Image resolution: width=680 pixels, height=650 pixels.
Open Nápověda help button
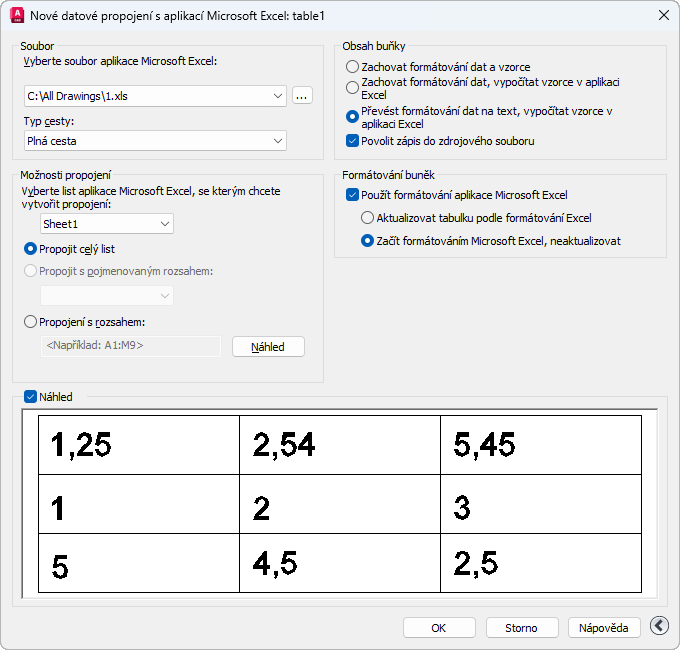pyautogui.click(x=604, y=627)
